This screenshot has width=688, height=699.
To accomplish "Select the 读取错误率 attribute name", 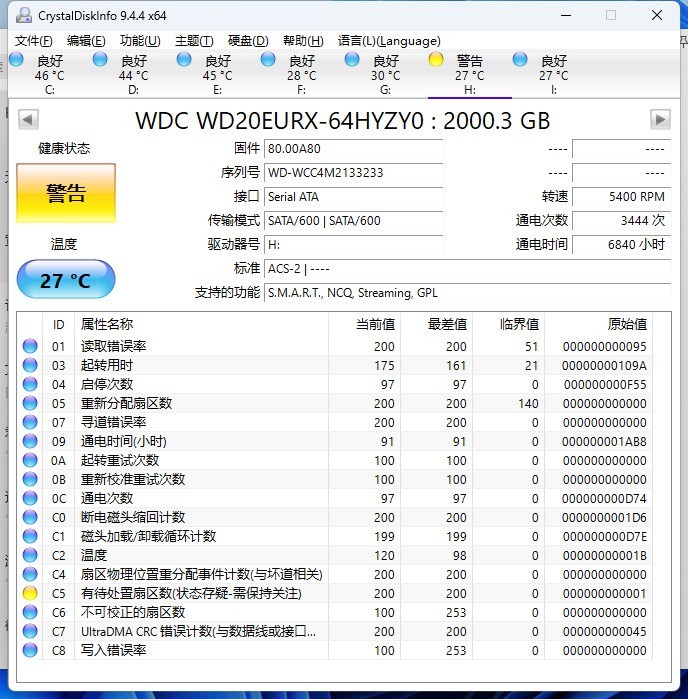I will click(x=113, y=346).
